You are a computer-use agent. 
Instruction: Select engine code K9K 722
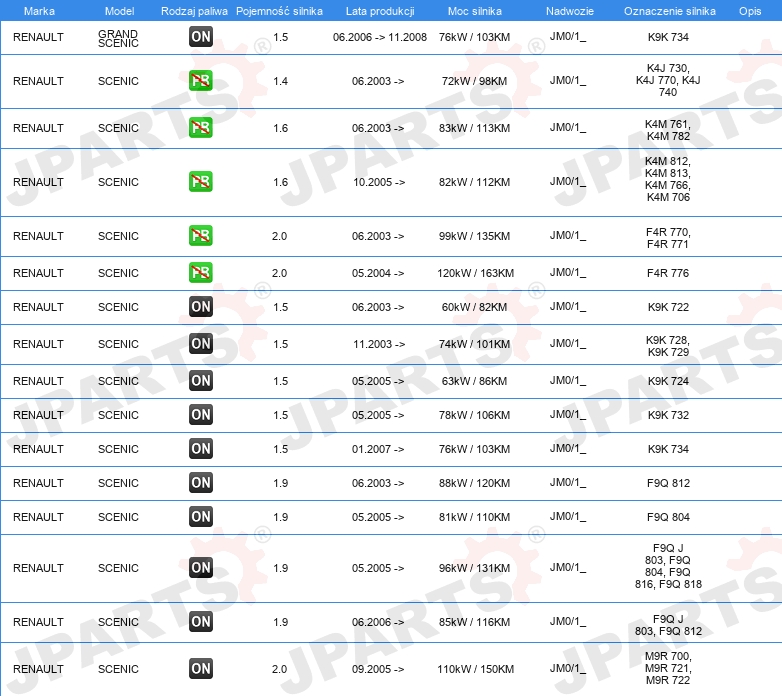point(668,307)
